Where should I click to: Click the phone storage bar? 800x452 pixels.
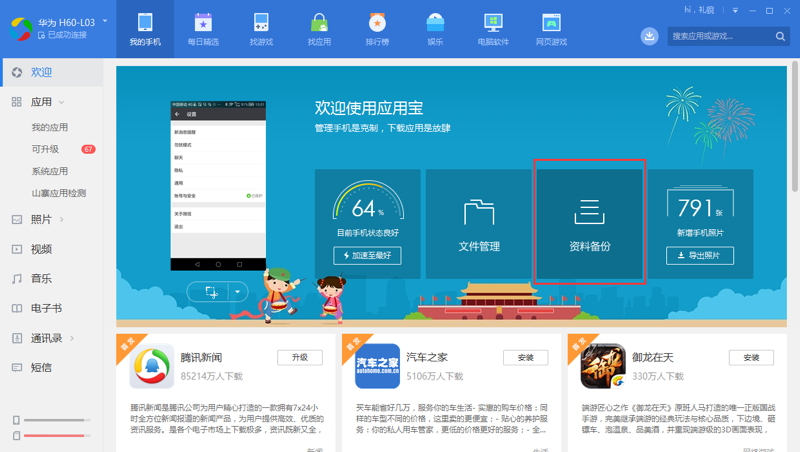[x=57, y=420]
